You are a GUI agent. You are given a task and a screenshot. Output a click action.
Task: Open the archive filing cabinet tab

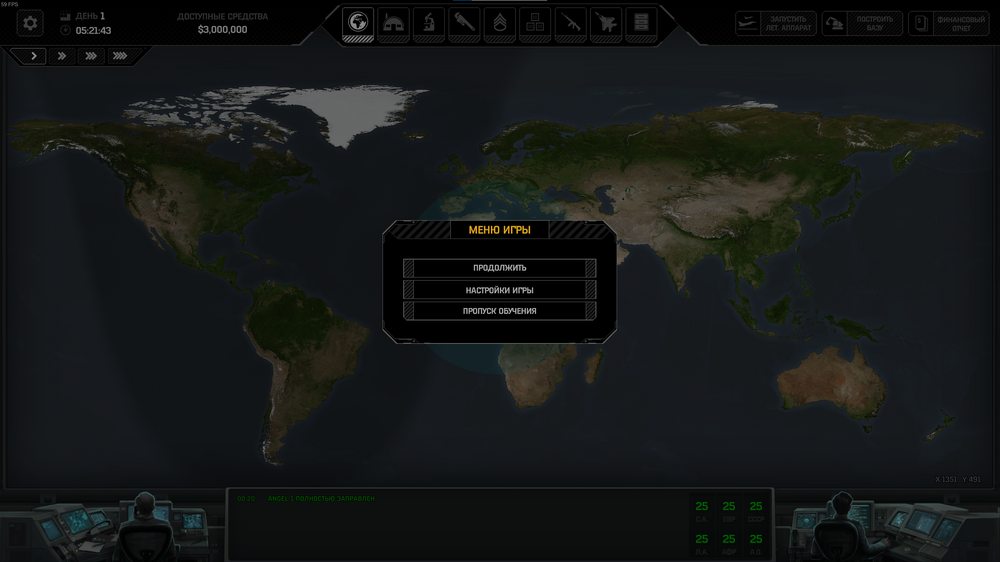(x=641, y=24)
